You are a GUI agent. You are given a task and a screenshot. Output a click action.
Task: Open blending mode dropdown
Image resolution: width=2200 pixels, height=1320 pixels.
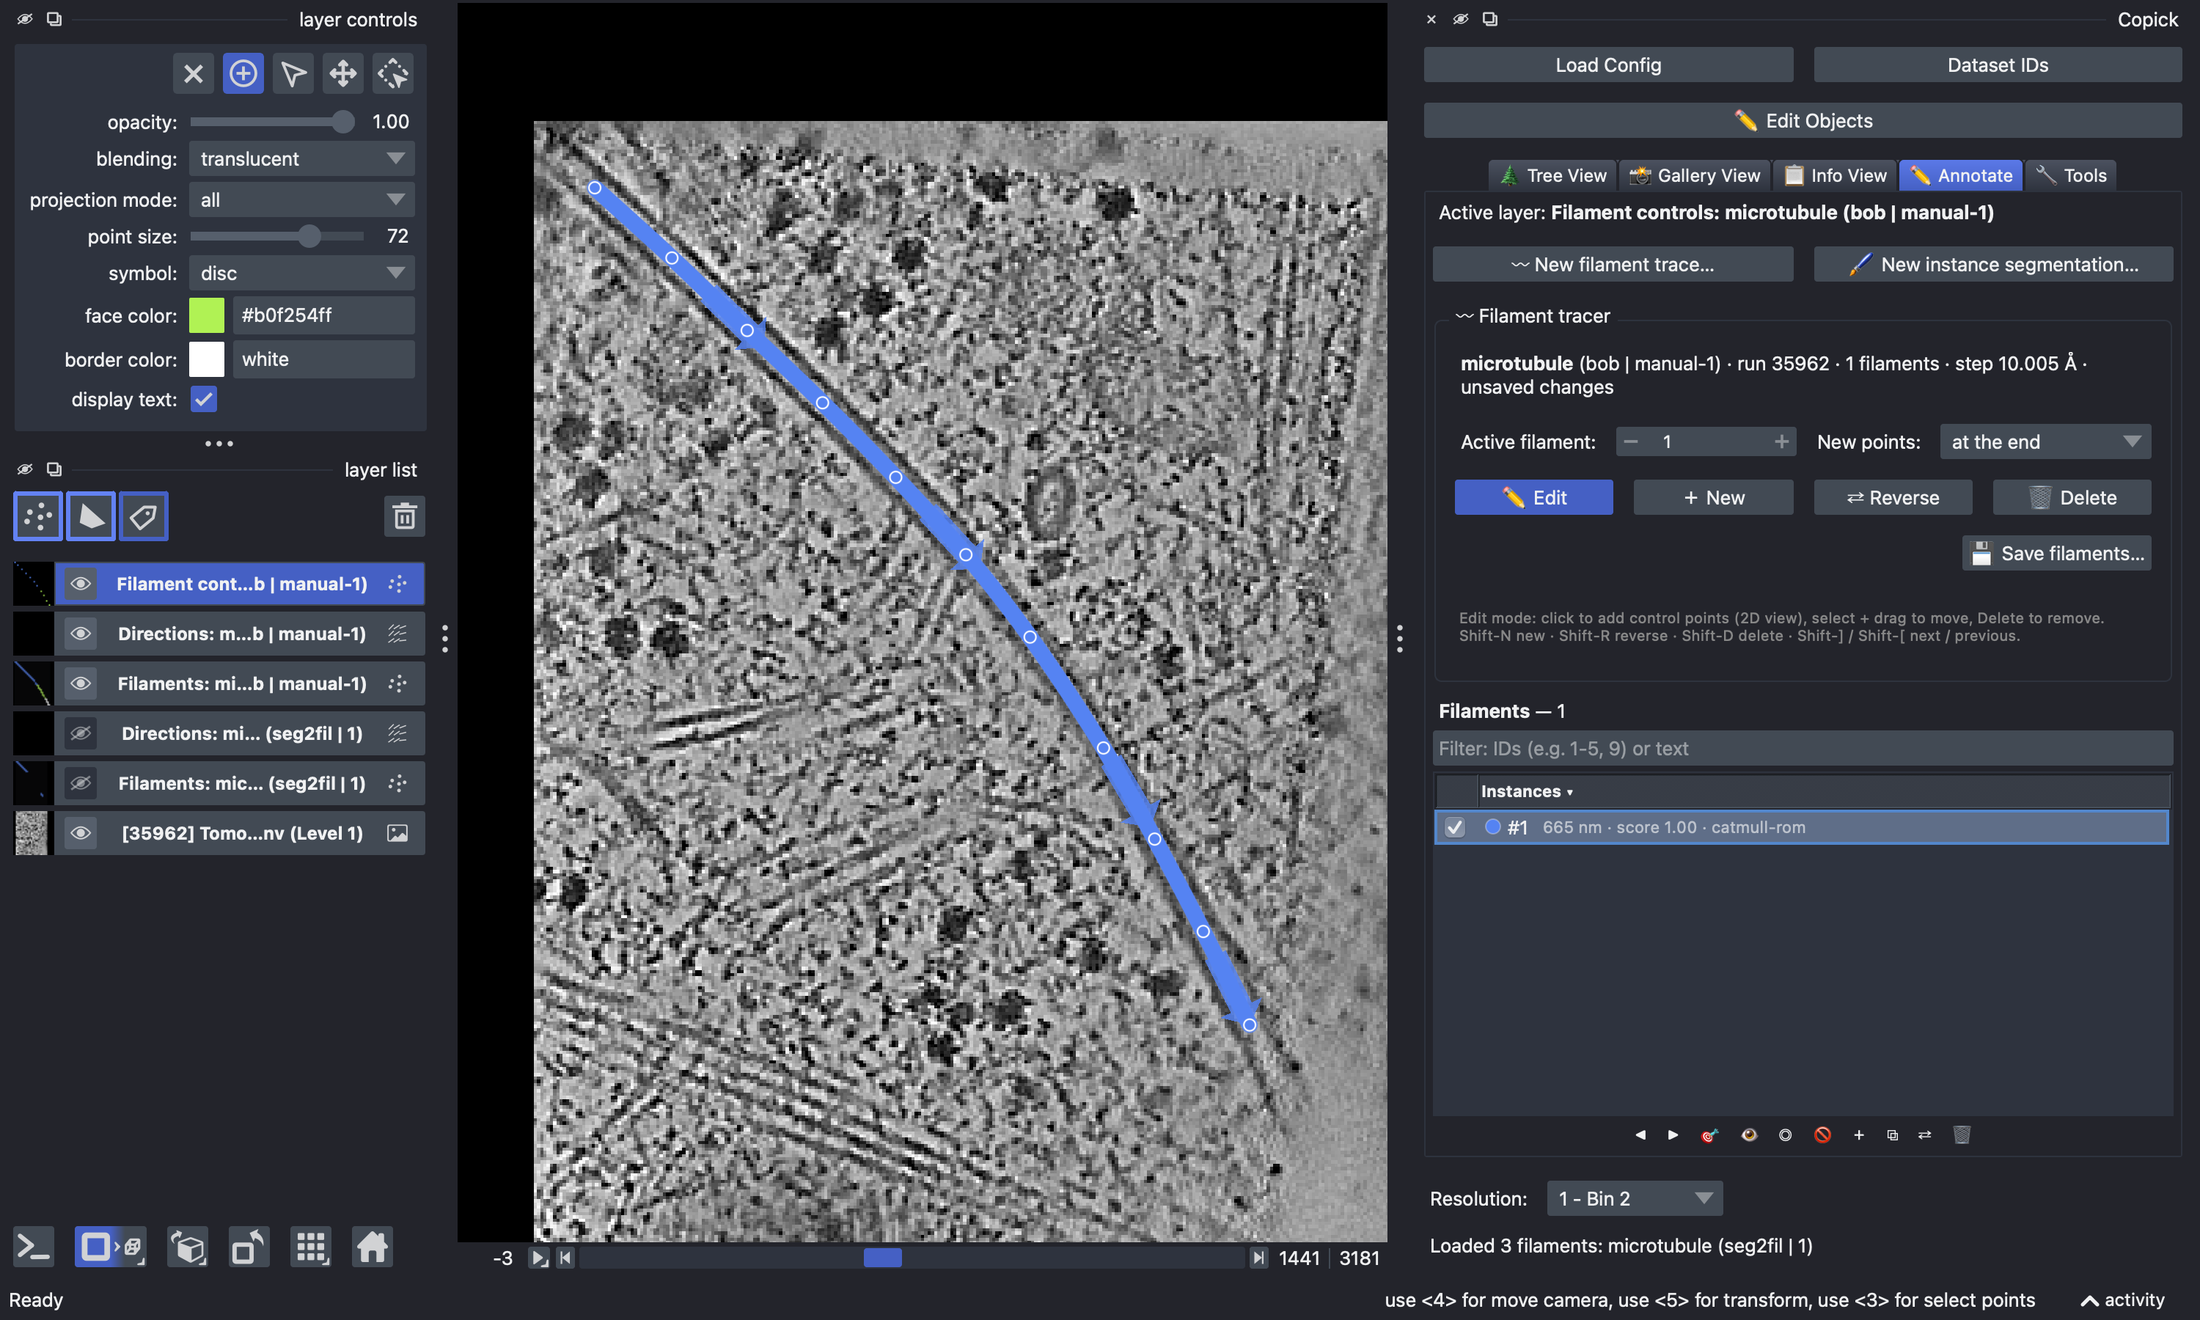click(x=302, y=159)
